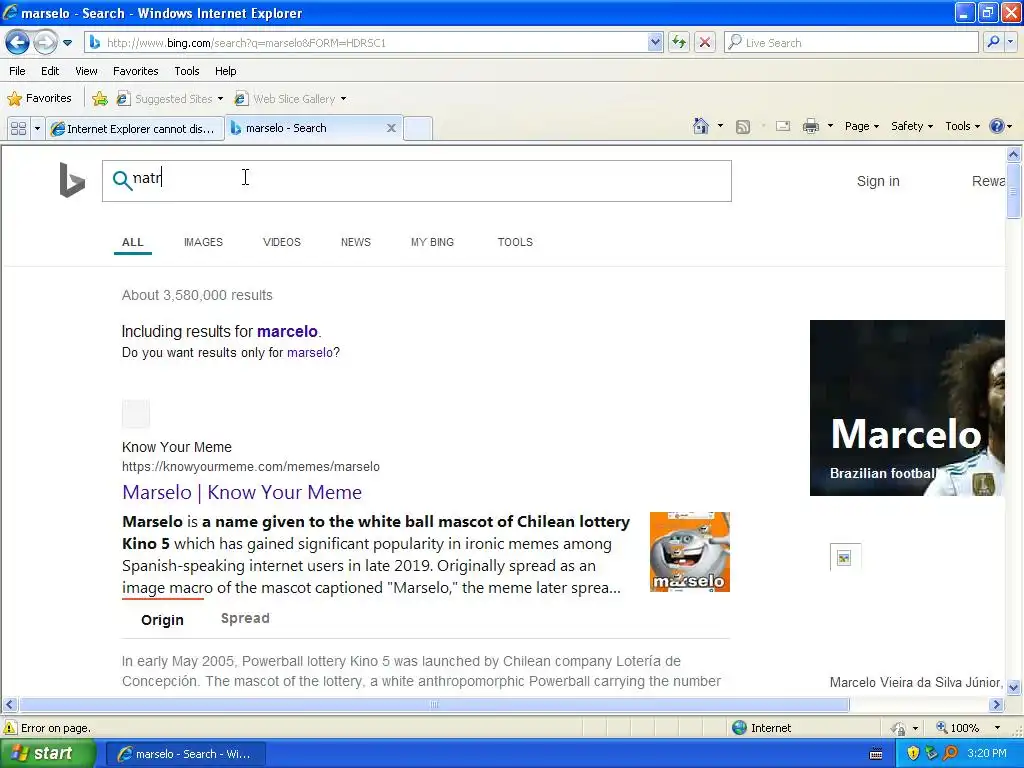This screenshot has width=1024, height=768.
Task: Click the red Stop loading icon
Action: (x=705, y=42)
